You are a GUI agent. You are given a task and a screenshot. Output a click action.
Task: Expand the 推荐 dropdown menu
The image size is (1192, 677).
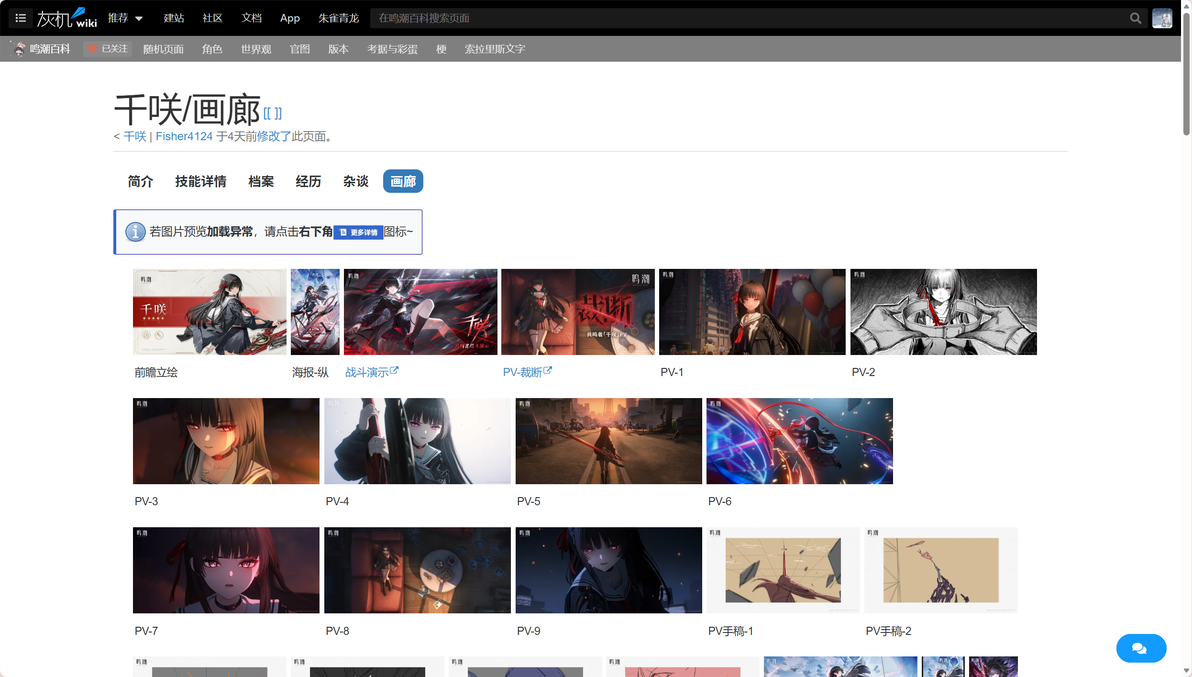point(125,17)
